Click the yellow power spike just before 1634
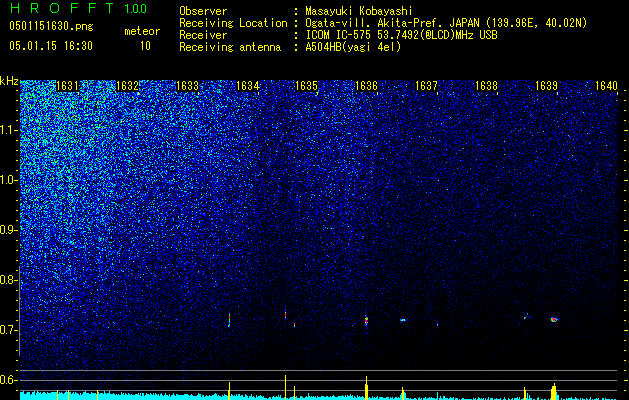The height and width of the screenshot is (400, 629). tap(229, 391)
